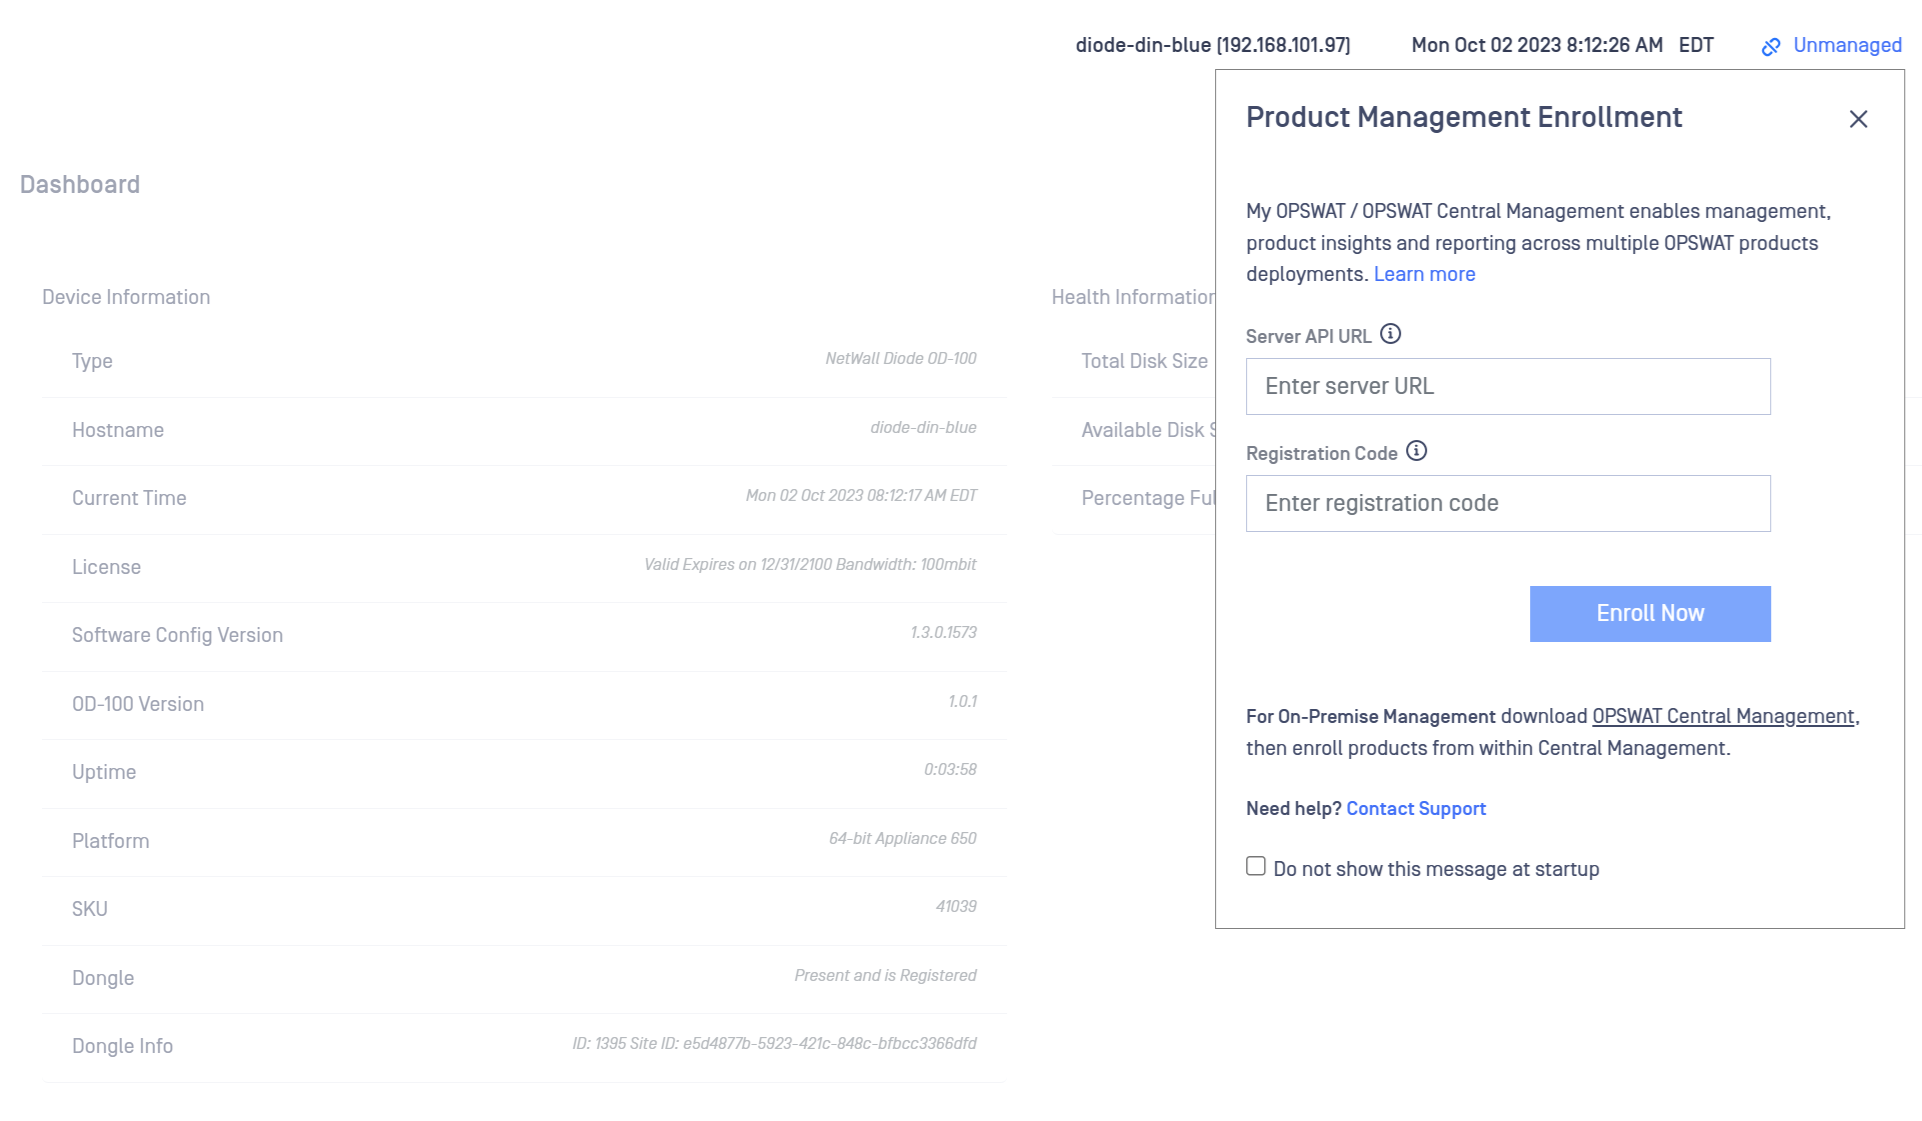Click the Enroll Now button
1922x1121 pixels.
click(x=1650, y=614)
